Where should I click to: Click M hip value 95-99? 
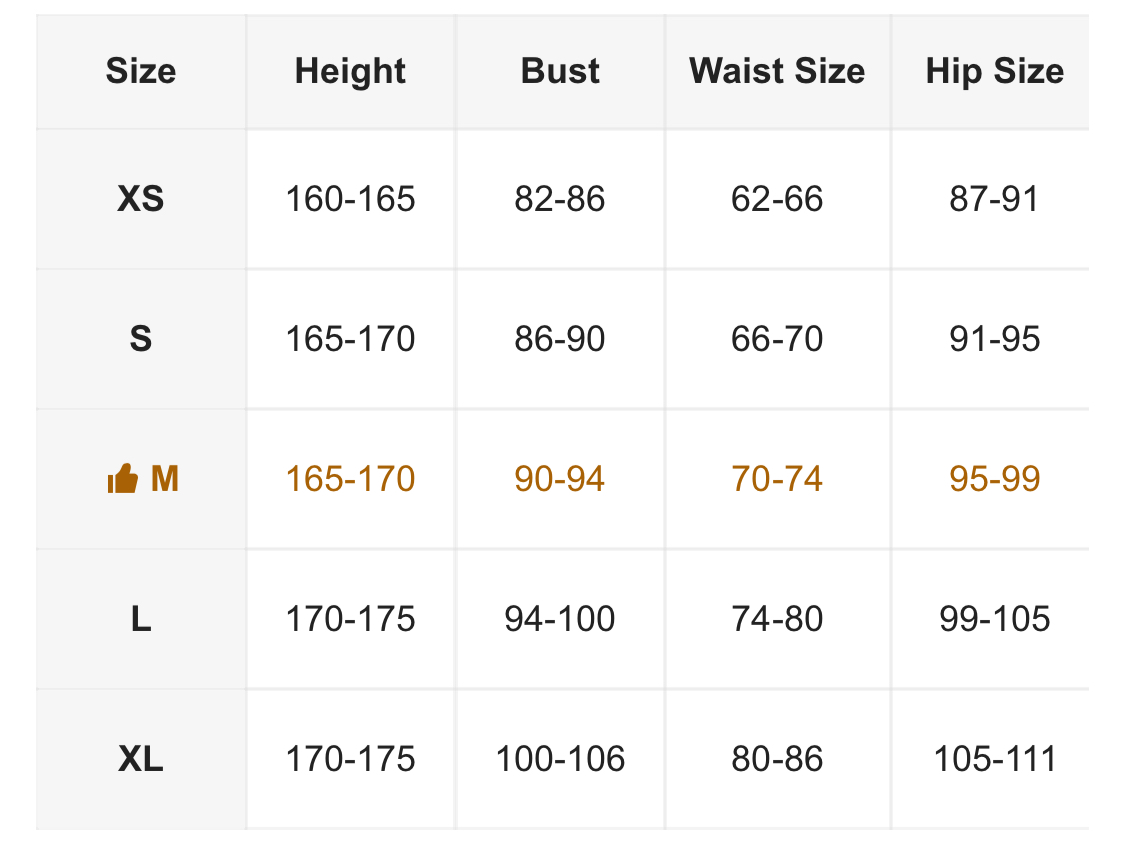994,479
